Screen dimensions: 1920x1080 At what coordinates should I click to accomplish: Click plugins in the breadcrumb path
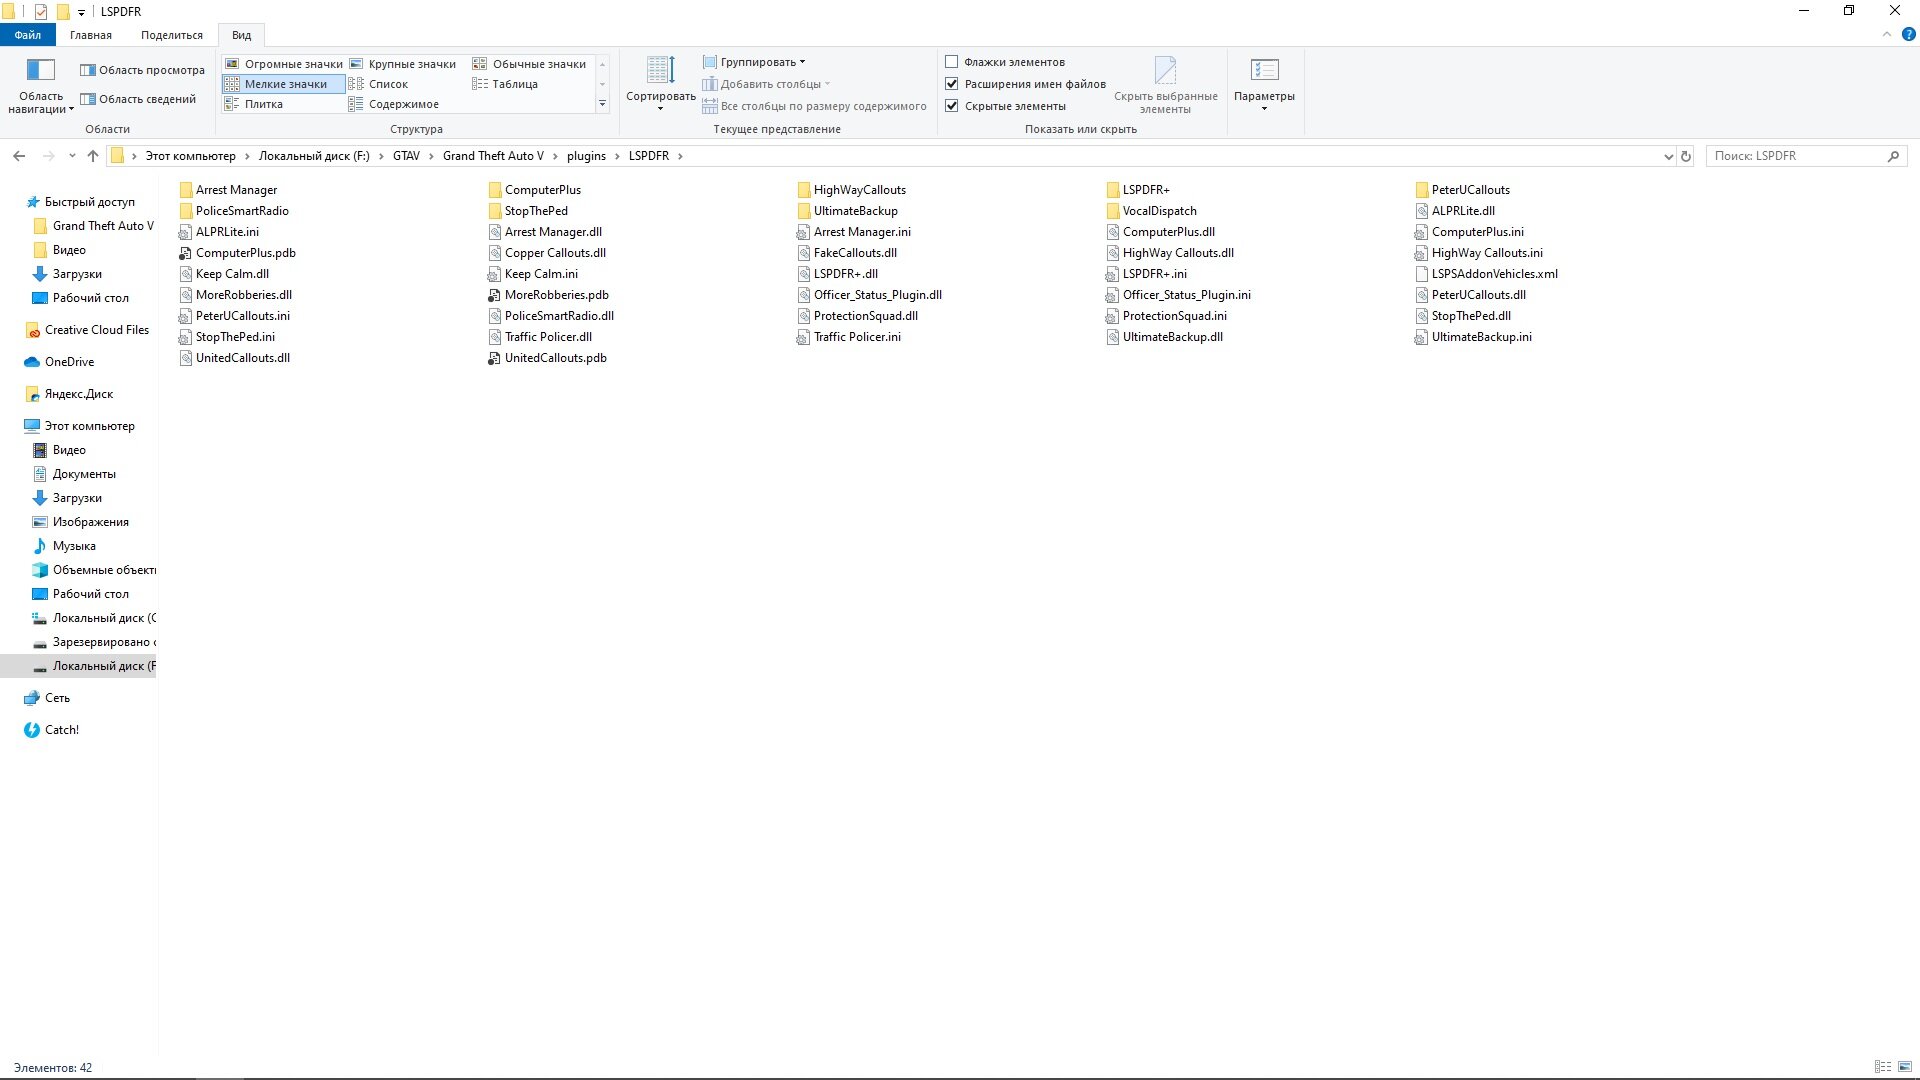click(x=586, y=156)
